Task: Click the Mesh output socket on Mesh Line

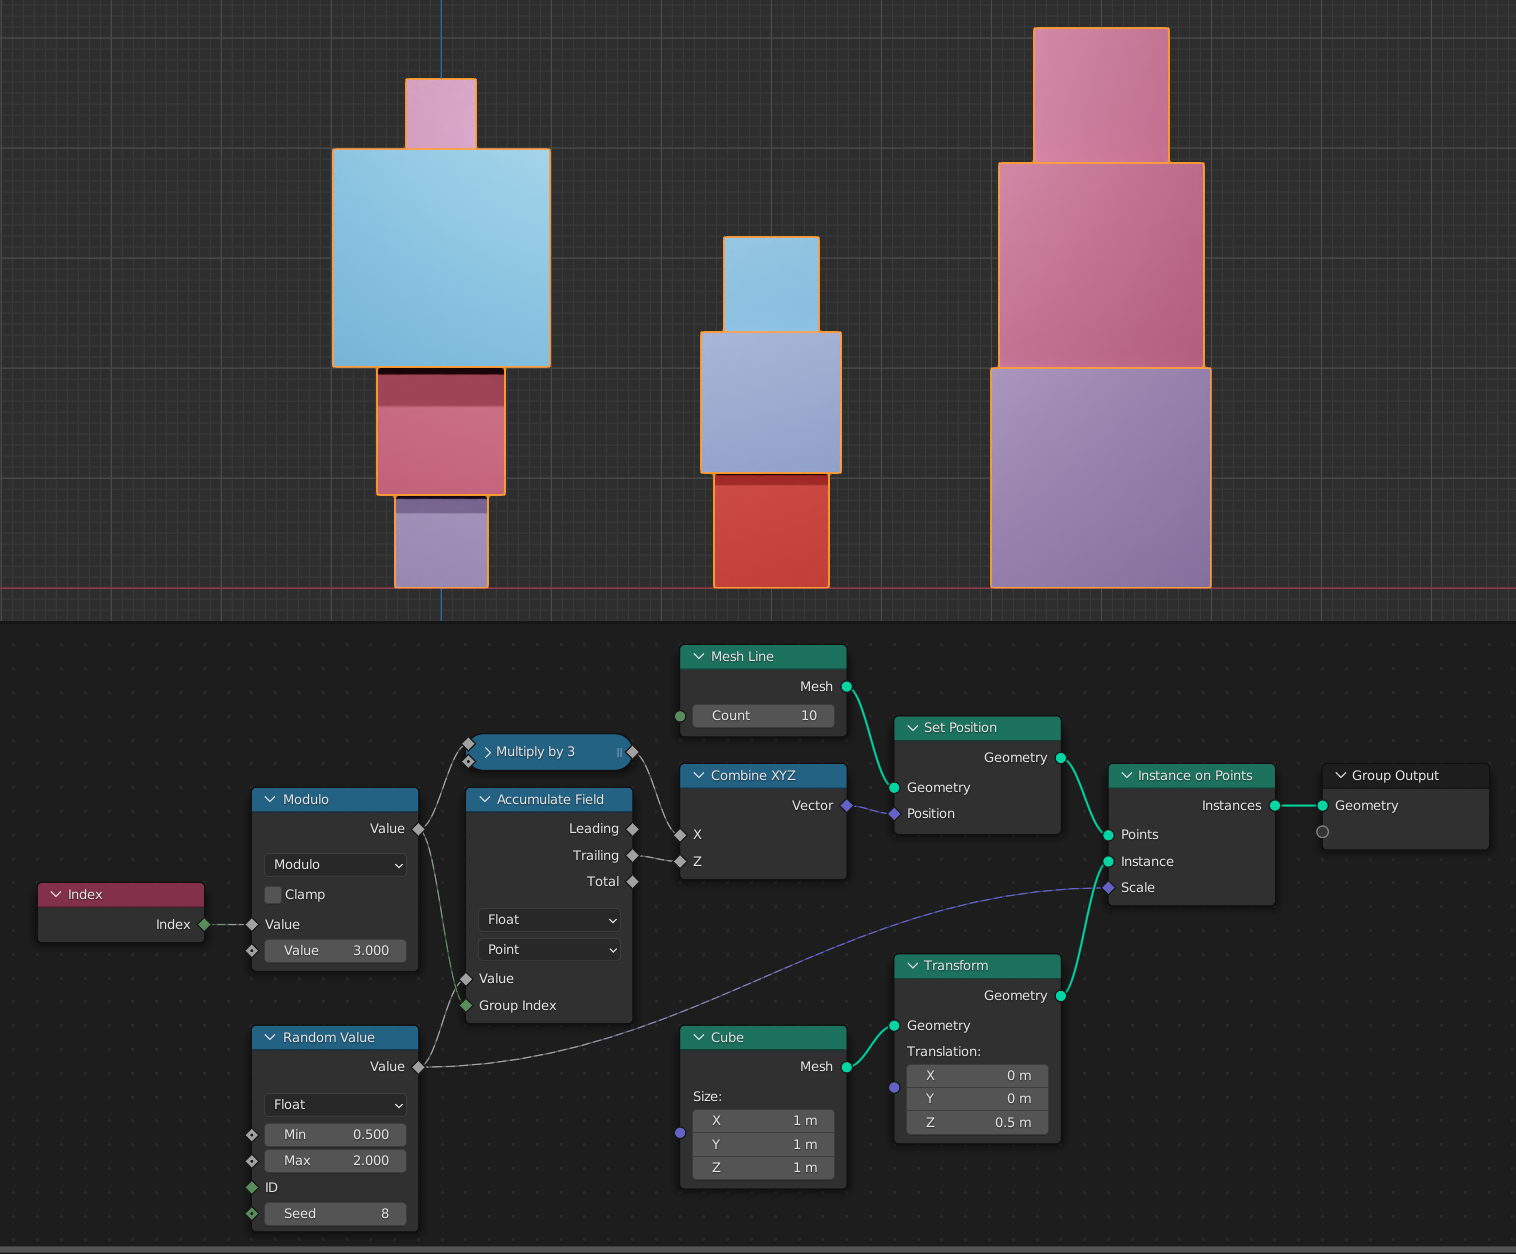Action: (x=845, y=686)
